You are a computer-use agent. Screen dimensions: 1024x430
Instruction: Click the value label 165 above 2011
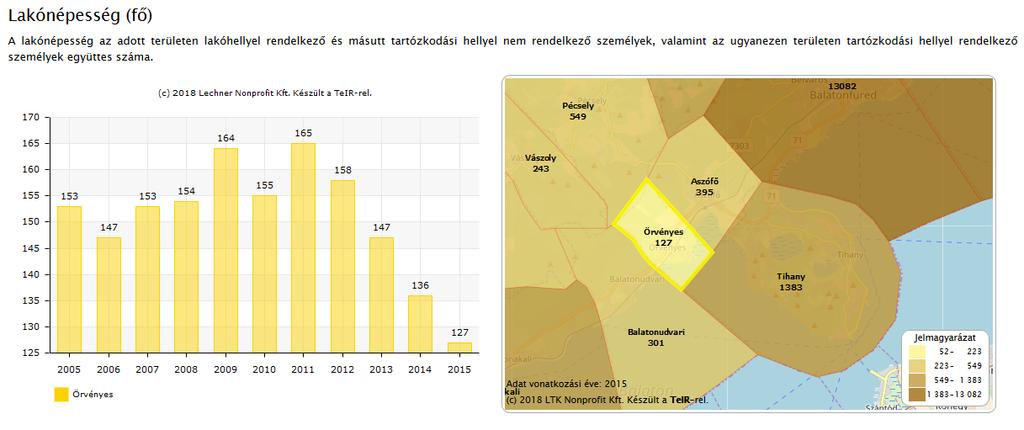coord(304,133)
